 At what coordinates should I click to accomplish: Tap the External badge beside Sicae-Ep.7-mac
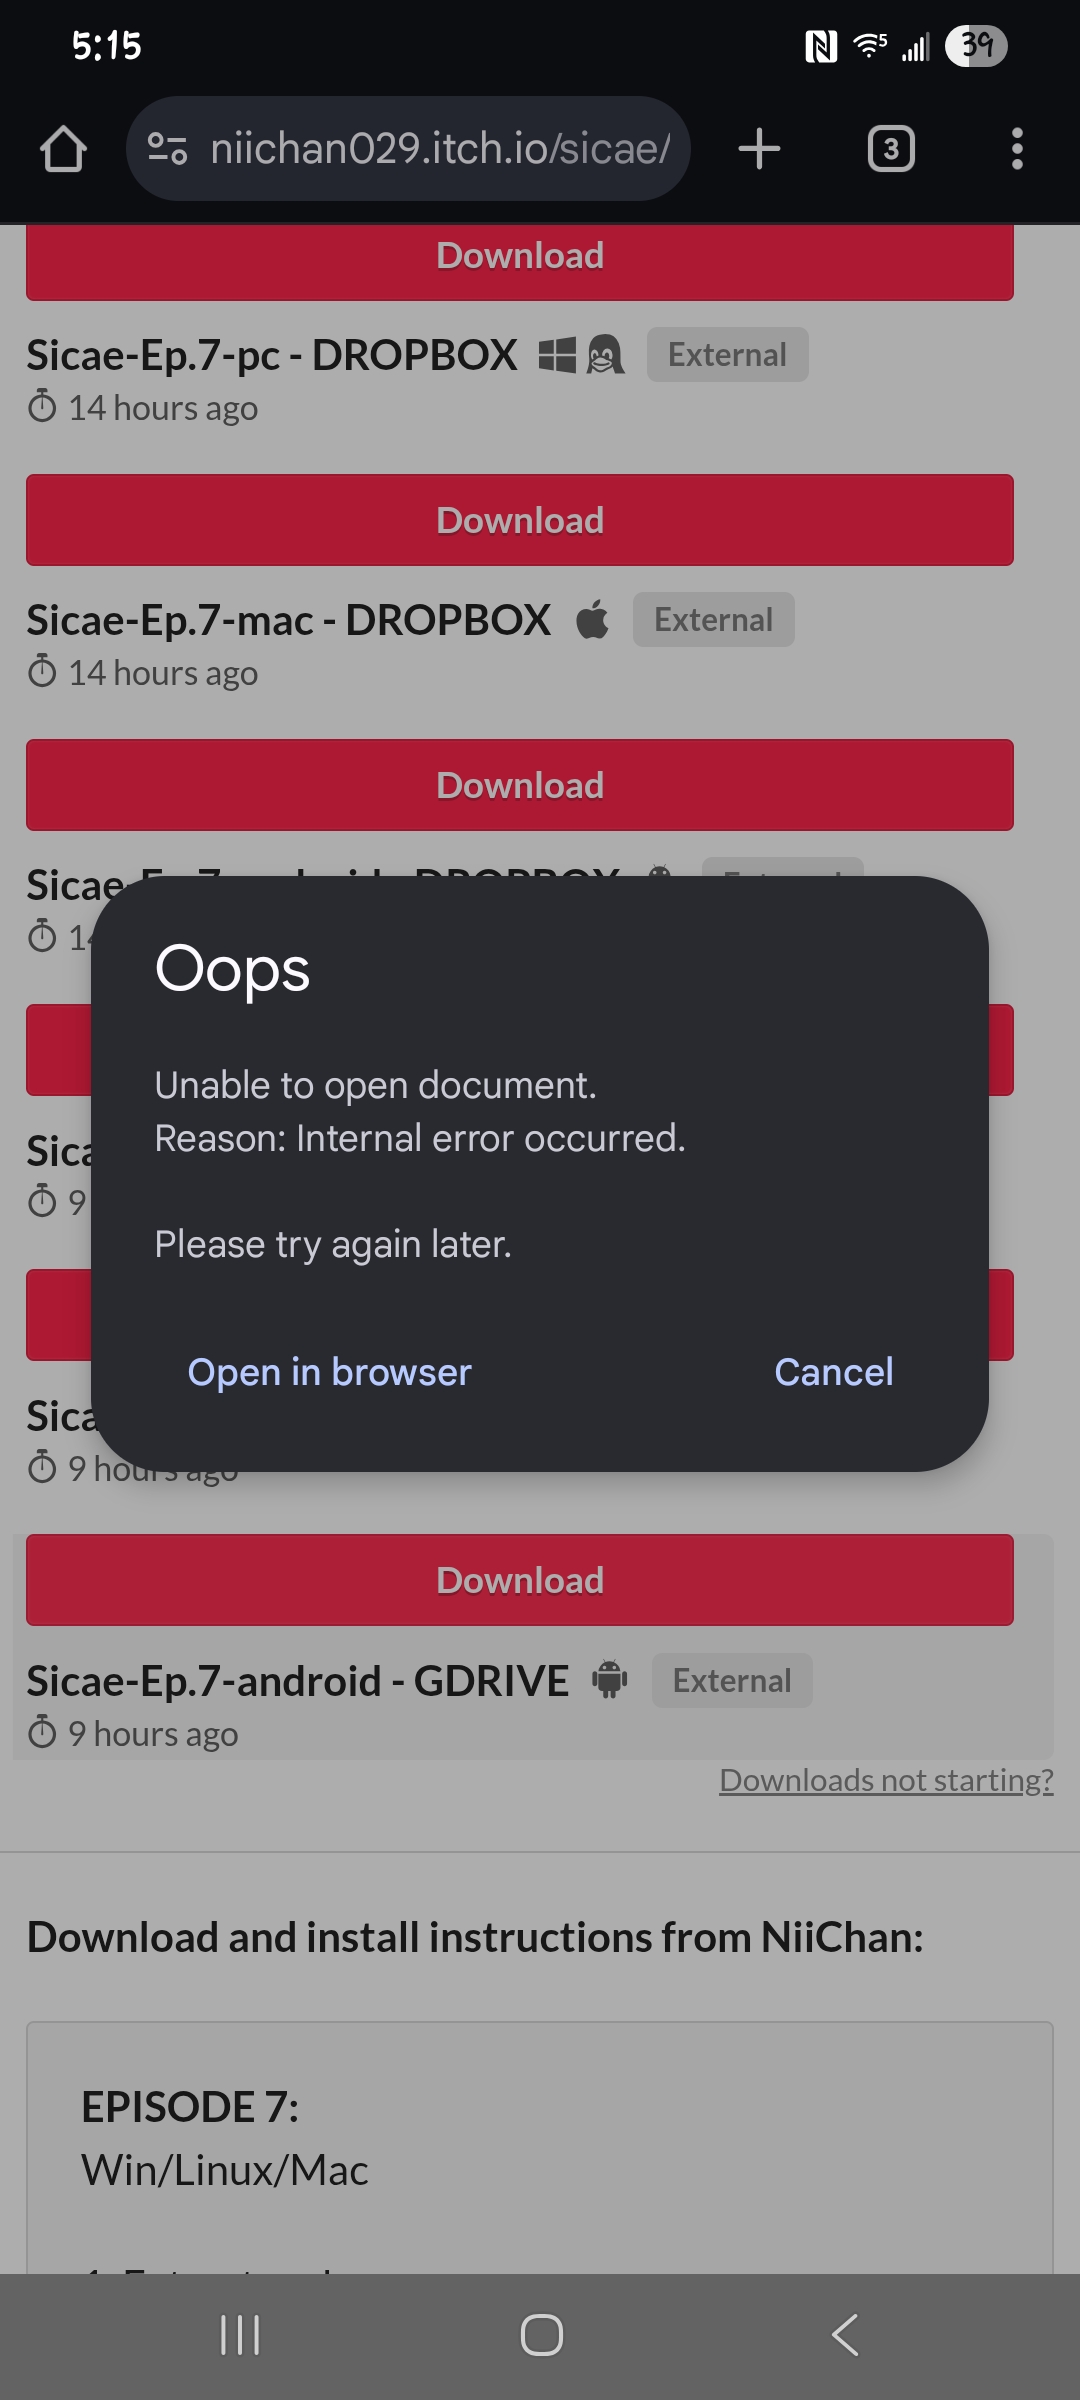pyautogui.click(x=713, y=619)
